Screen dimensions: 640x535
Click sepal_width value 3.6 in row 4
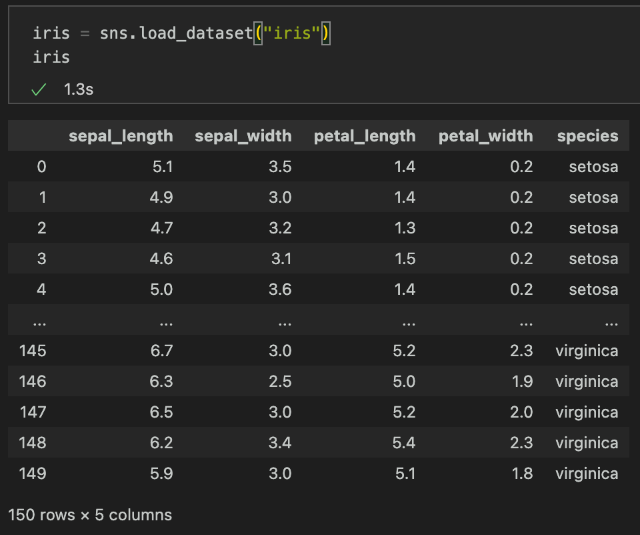280,289
